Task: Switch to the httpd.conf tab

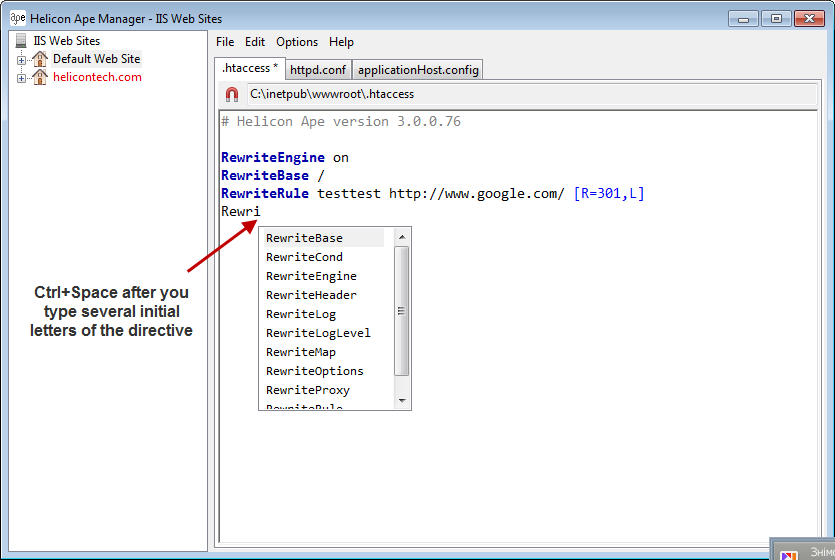Action: 317,70
